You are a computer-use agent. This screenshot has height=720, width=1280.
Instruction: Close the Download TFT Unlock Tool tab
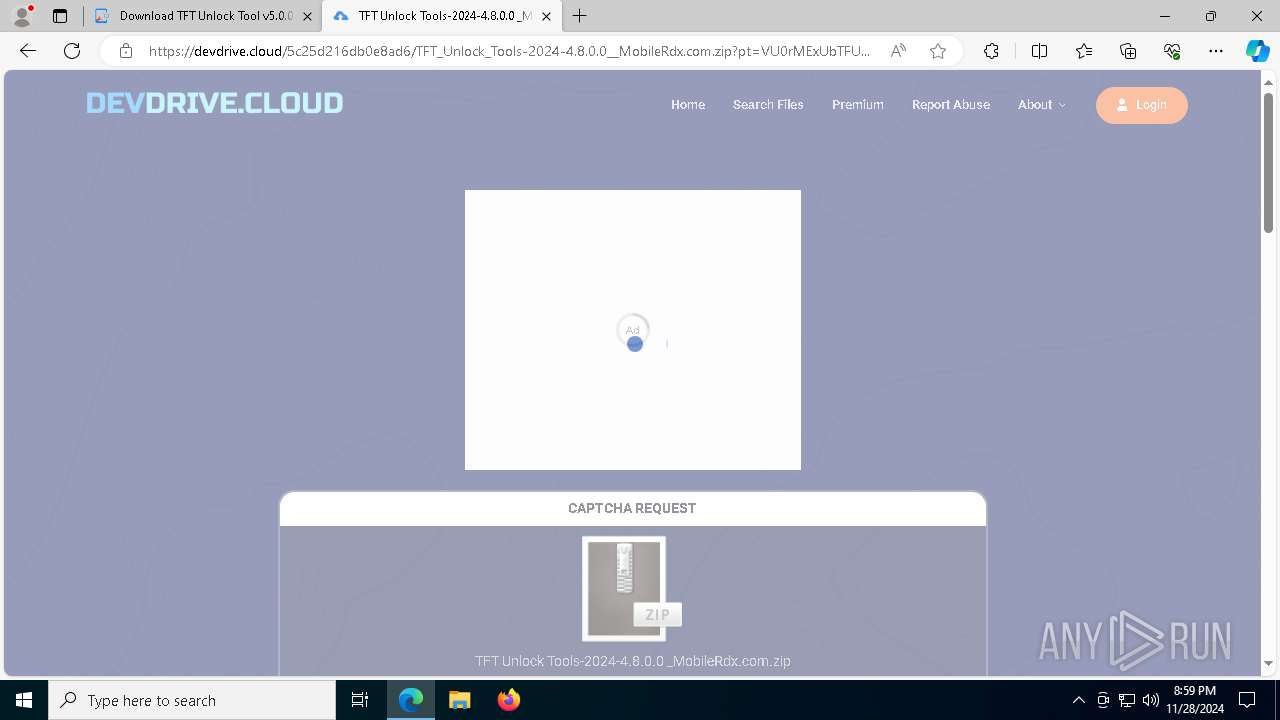pos(307,16)
